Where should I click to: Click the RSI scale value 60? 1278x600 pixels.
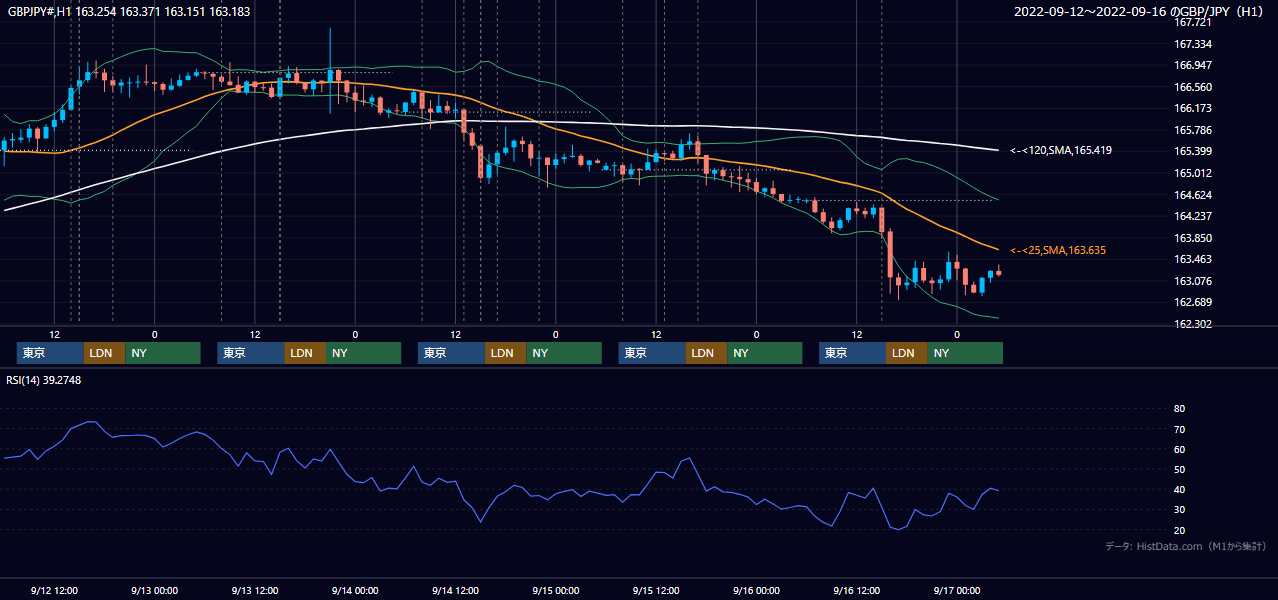[1179, 449]
